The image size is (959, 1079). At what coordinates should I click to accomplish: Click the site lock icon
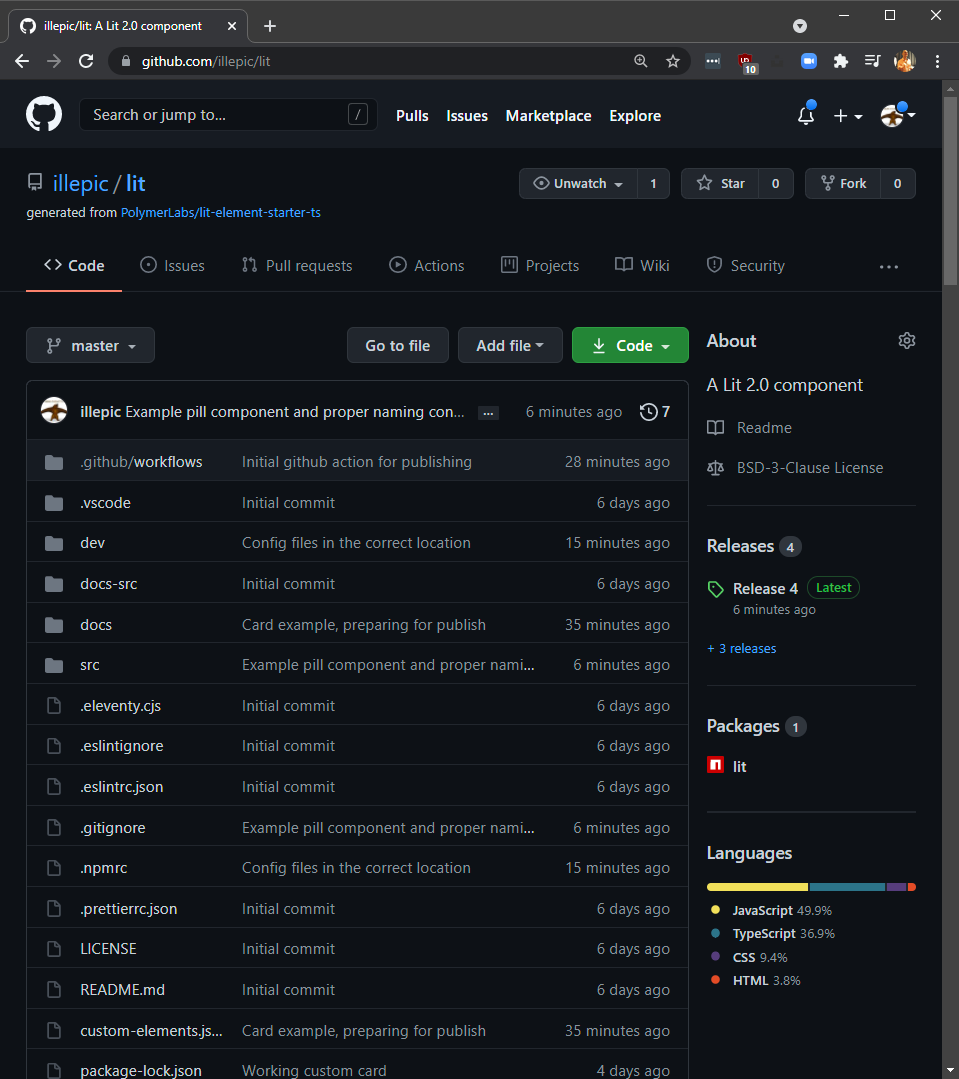point(126,61)
